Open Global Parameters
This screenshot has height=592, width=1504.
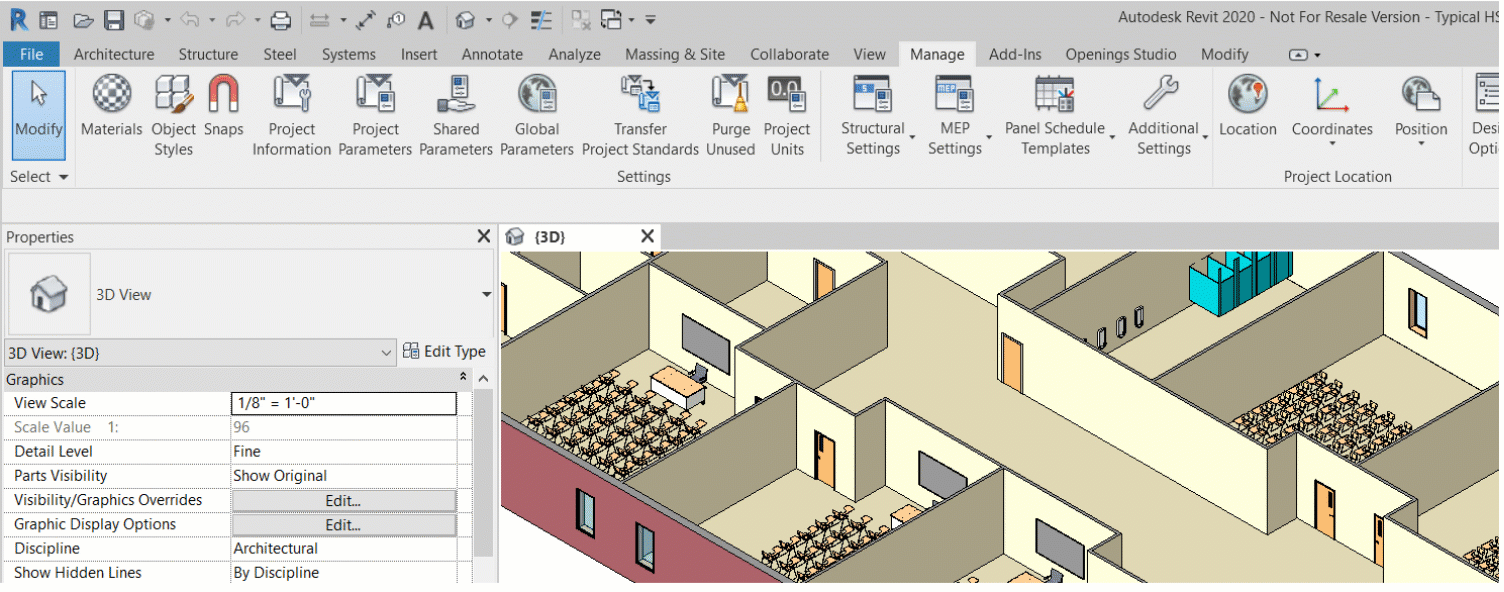click(x=536, y=104)
